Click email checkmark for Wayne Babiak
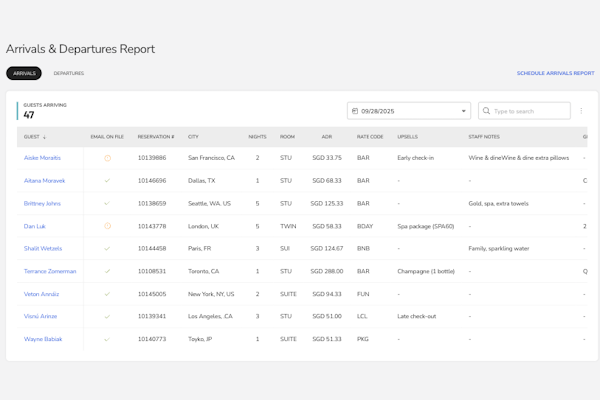Screen dimensions: 600x400 click(107, 339)
